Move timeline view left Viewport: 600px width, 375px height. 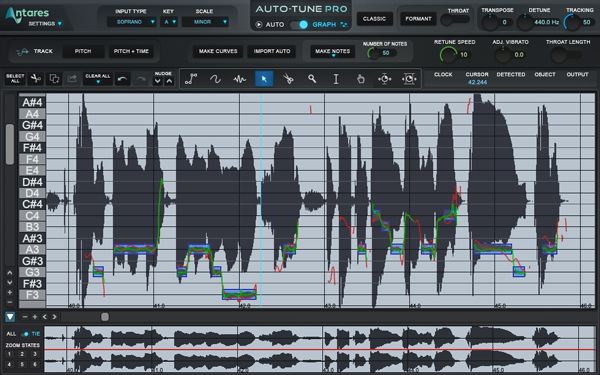(45, 317)
